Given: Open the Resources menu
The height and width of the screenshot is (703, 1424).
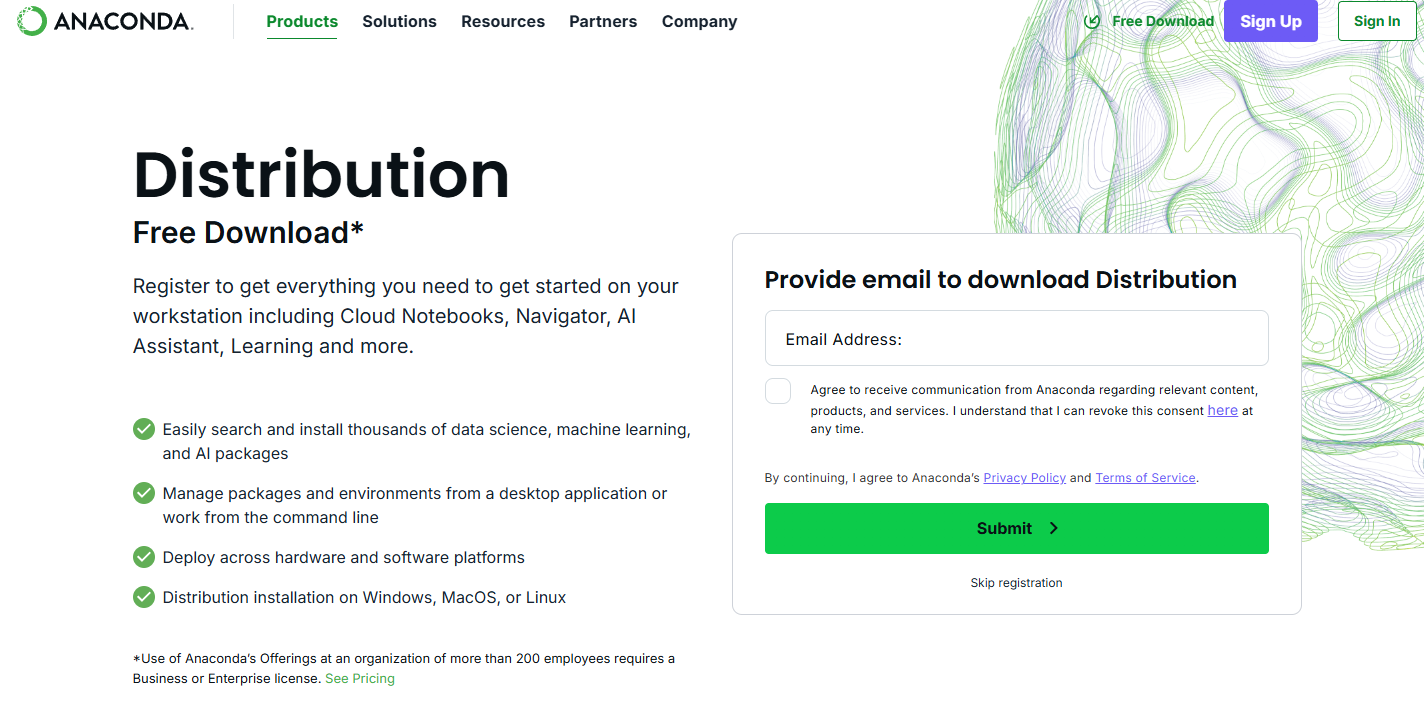Looking at the screenshot, I should click(x=503, y=21).
